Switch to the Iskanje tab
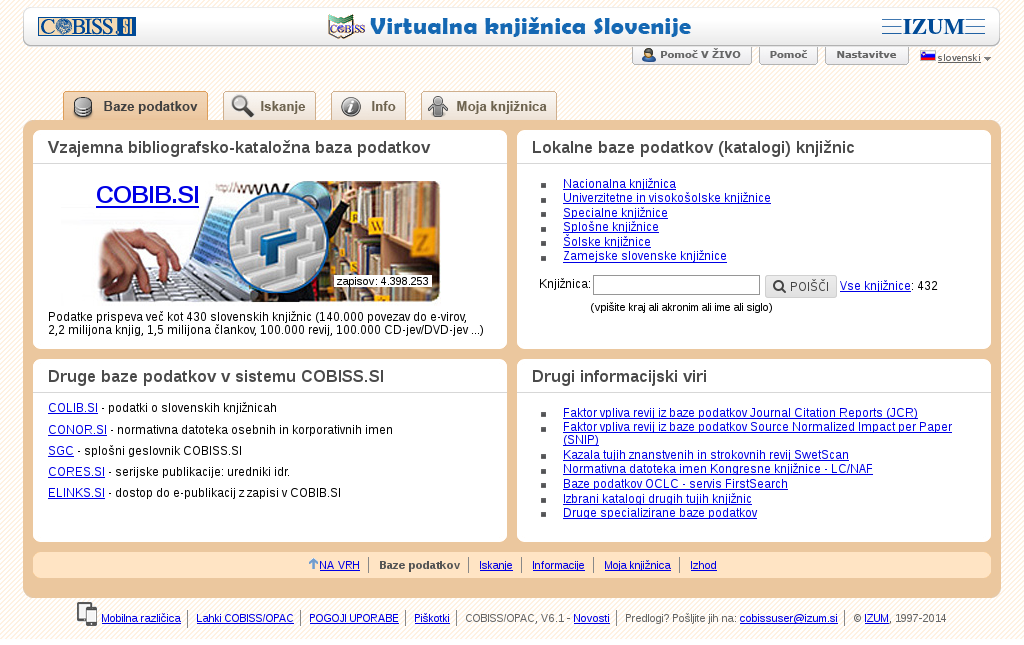 pyautogui.click(x=269, y=106)
